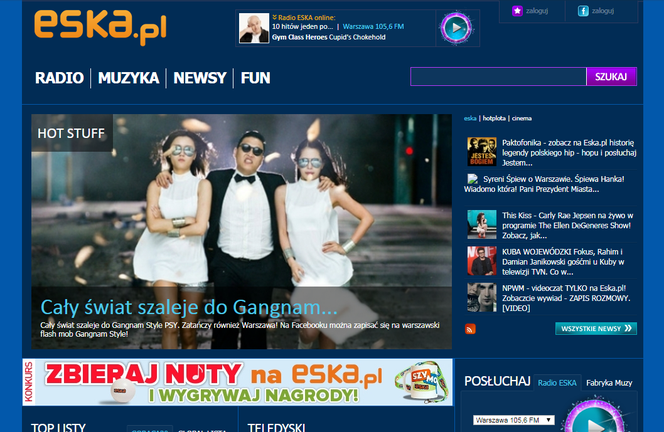The height and width of the screenshot is (432, 664).
Task: Log in with the Facebook icon
Action: tap(583, 11)
